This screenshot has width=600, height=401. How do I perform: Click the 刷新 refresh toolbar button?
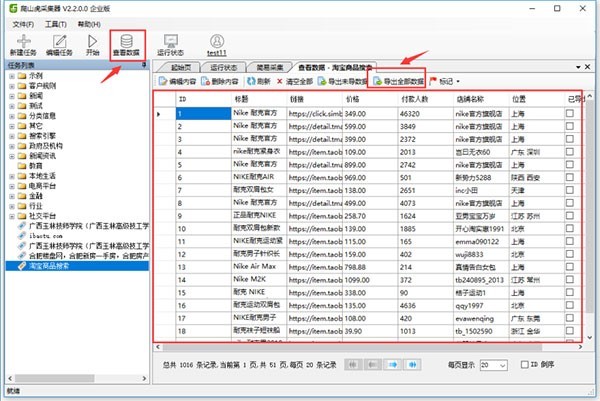pyautogui.click(x=259, y=81)
